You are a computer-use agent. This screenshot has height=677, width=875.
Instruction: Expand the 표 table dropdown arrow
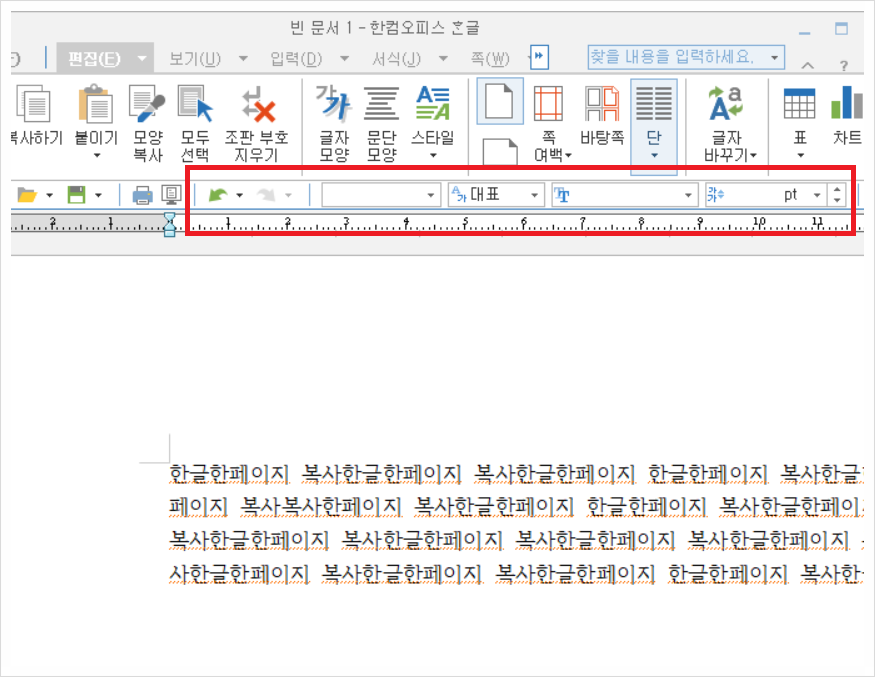800,156
